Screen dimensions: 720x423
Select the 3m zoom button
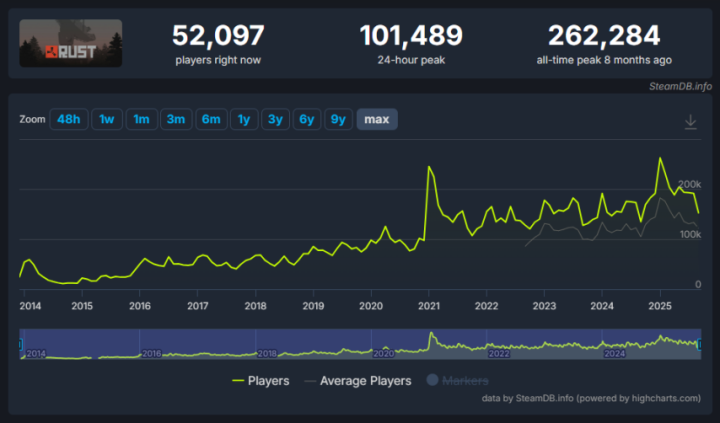(x=176, y=119)
